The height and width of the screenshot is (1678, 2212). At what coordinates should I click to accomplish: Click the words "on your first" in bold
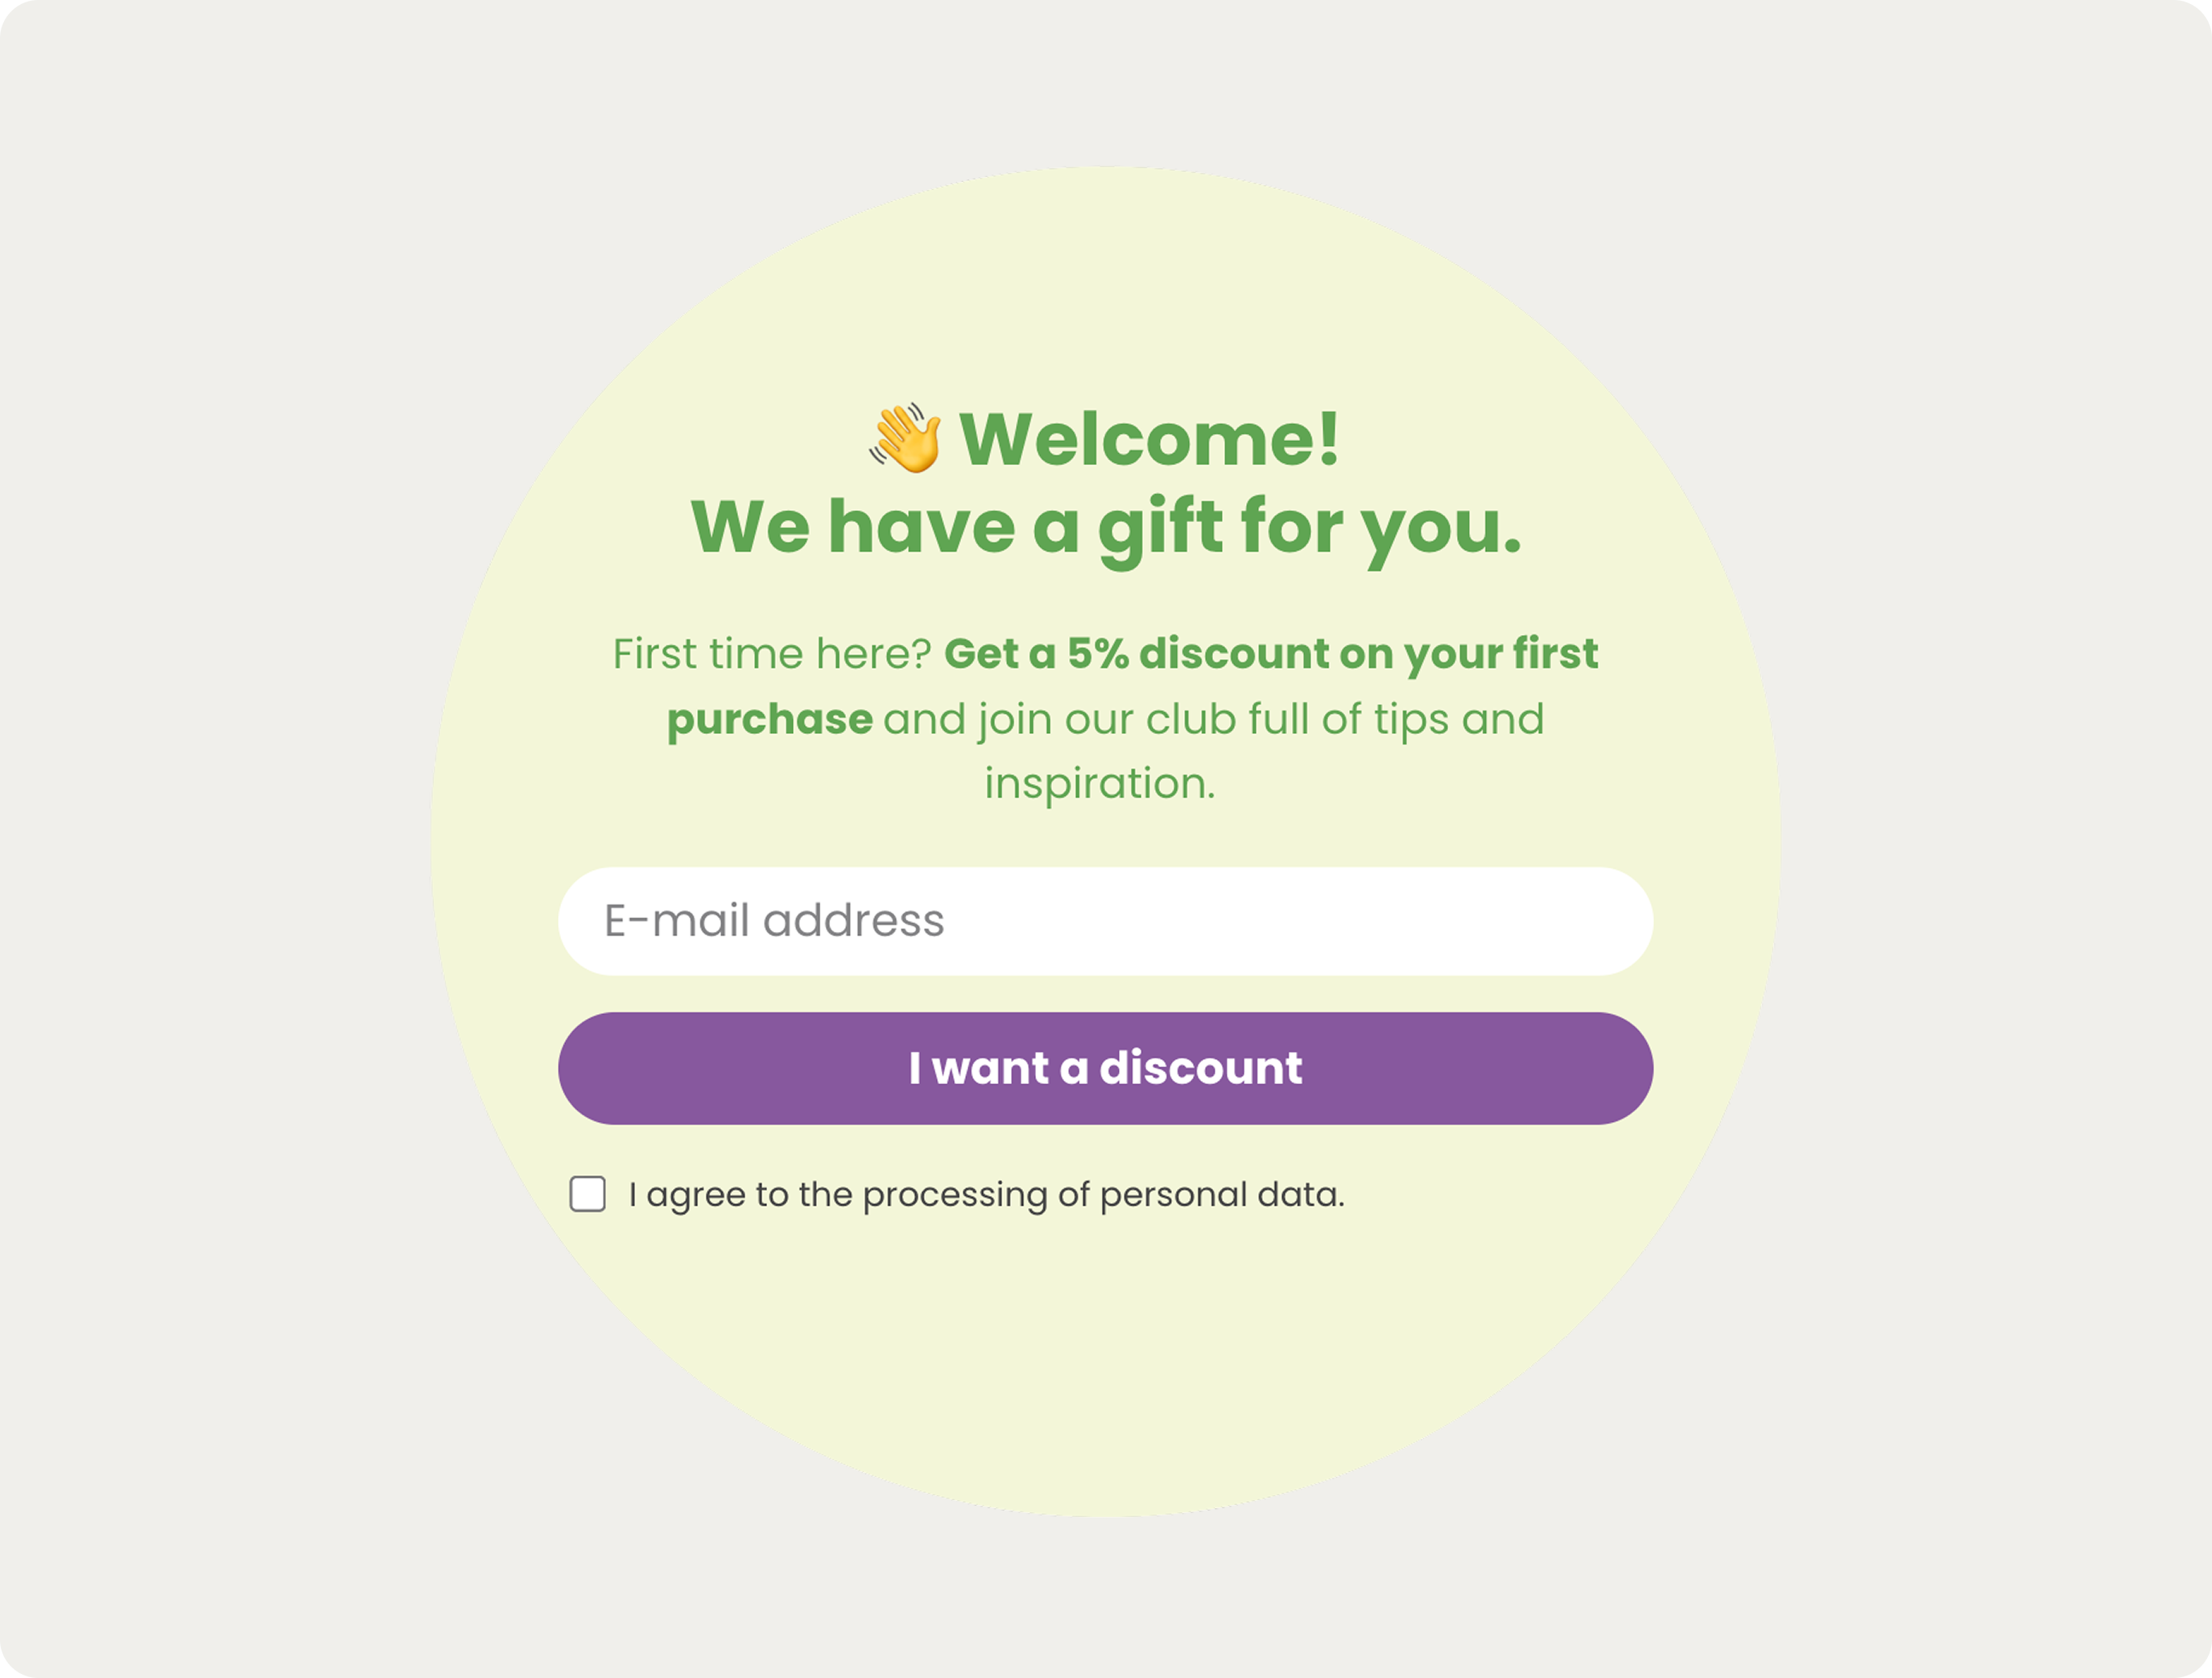click(x=1468, y=654)
